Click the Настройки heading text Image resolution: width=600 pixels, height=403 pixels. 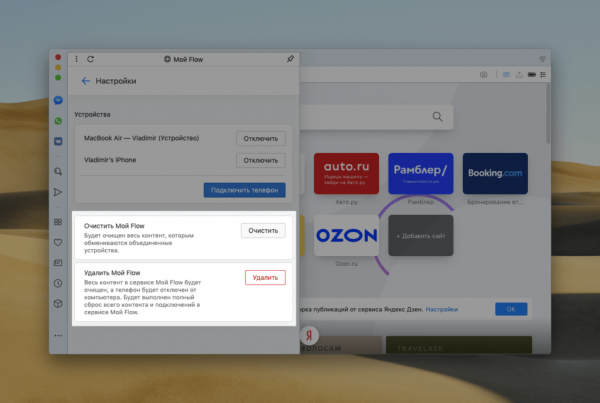[116, 81]
